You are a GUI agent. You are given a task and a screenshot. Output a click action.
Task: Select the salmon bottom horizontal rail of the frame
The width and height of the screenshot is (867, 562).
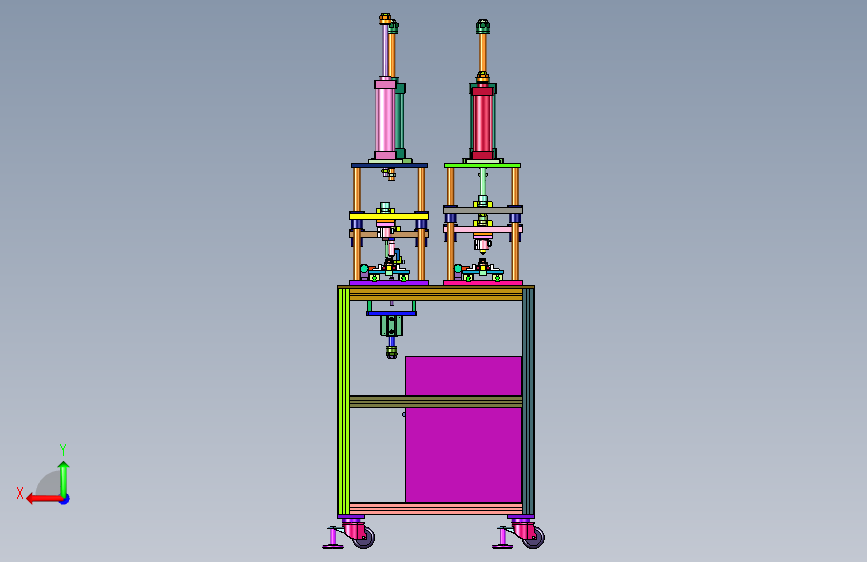(436, 508)
